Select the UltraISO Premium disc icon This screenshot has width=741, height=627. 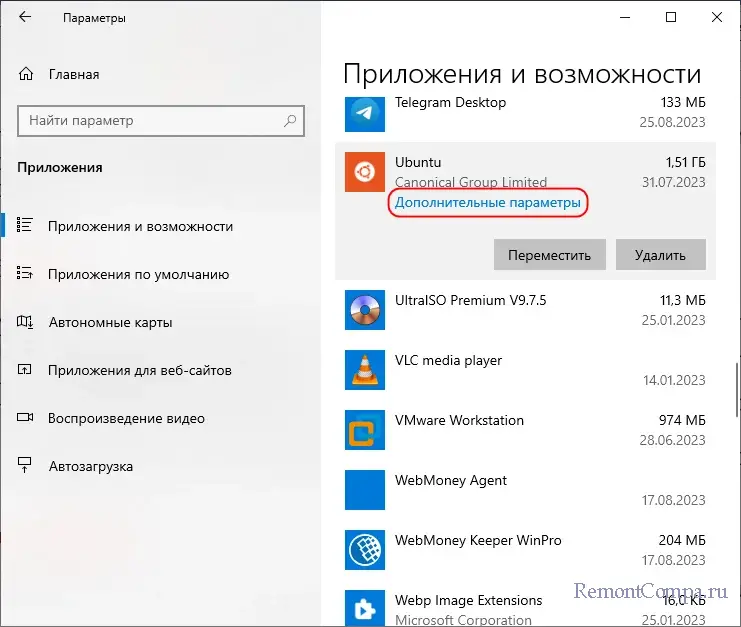coord(364,310)
